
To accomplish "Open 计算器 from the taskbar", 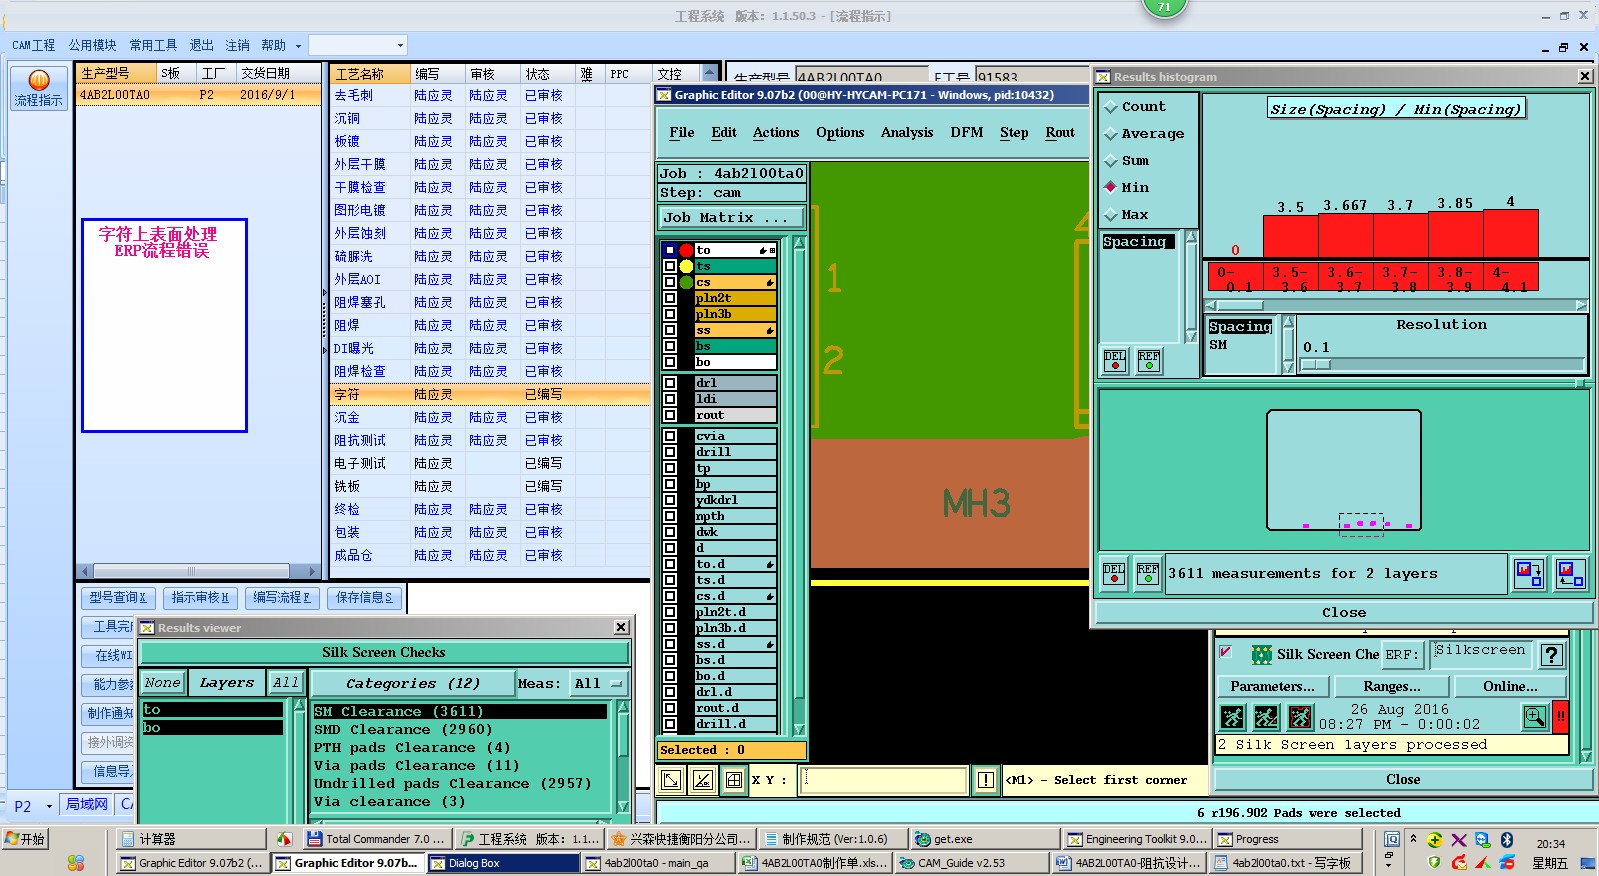I will click(x=190, y=839).
